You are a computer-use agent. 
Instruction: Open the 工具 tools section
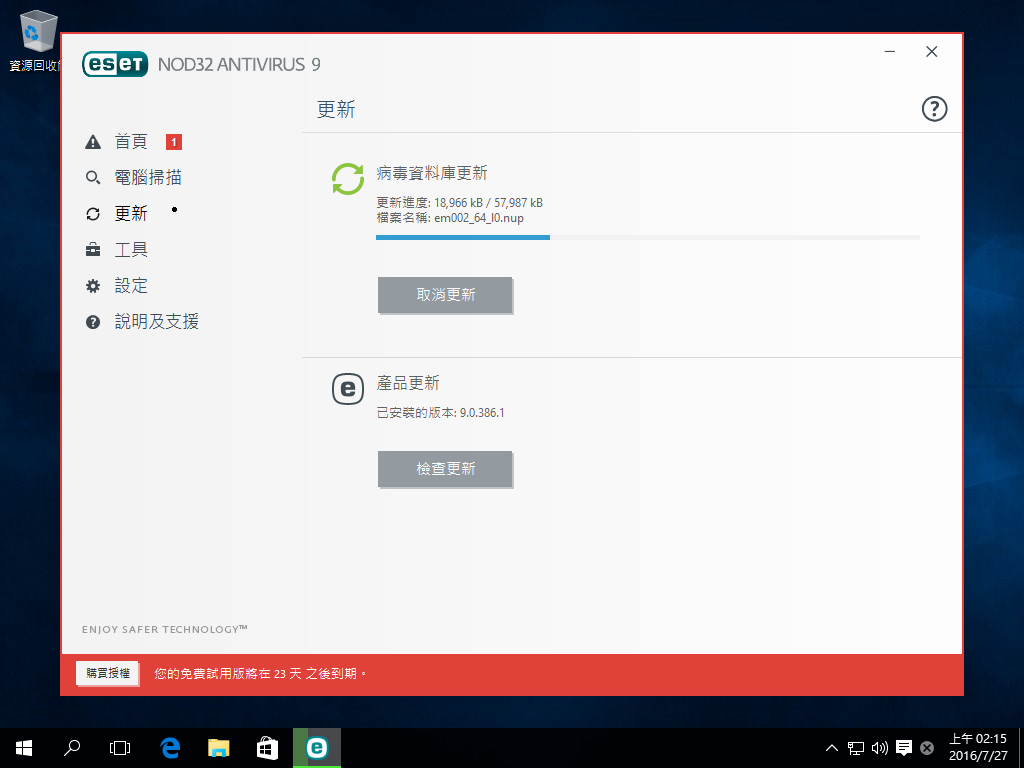[131, 249]
